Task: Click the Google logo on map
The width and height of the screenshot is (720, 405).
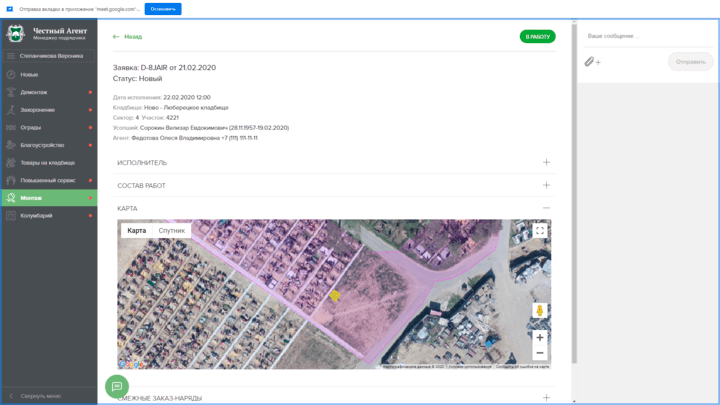Action: pos(131,364)
